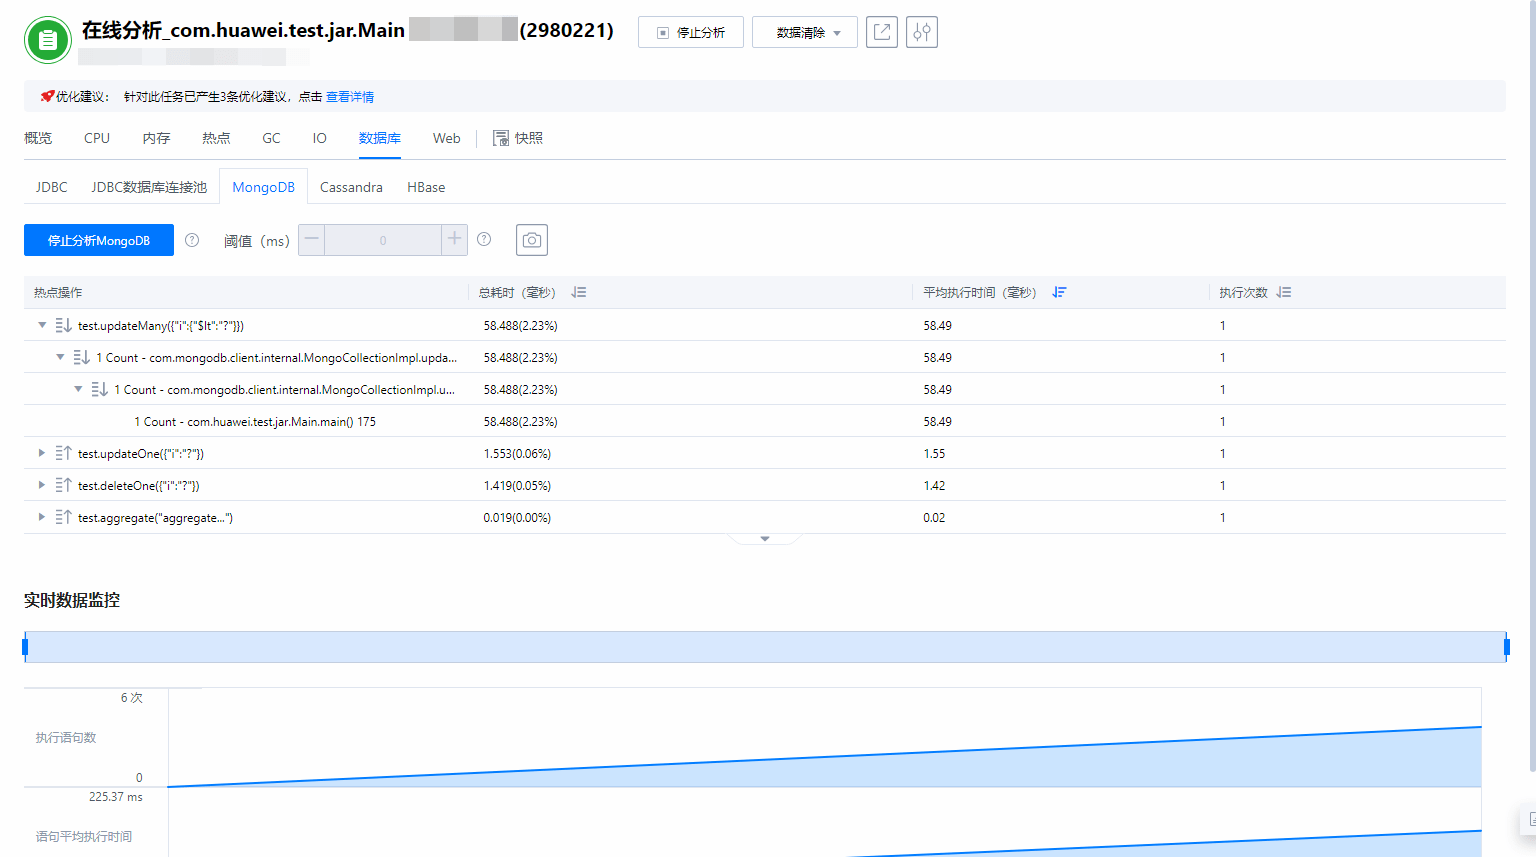Screen dimensions: 1536x857
Task: Sort by 总耗时 column icon
Action: click(579, 292)
